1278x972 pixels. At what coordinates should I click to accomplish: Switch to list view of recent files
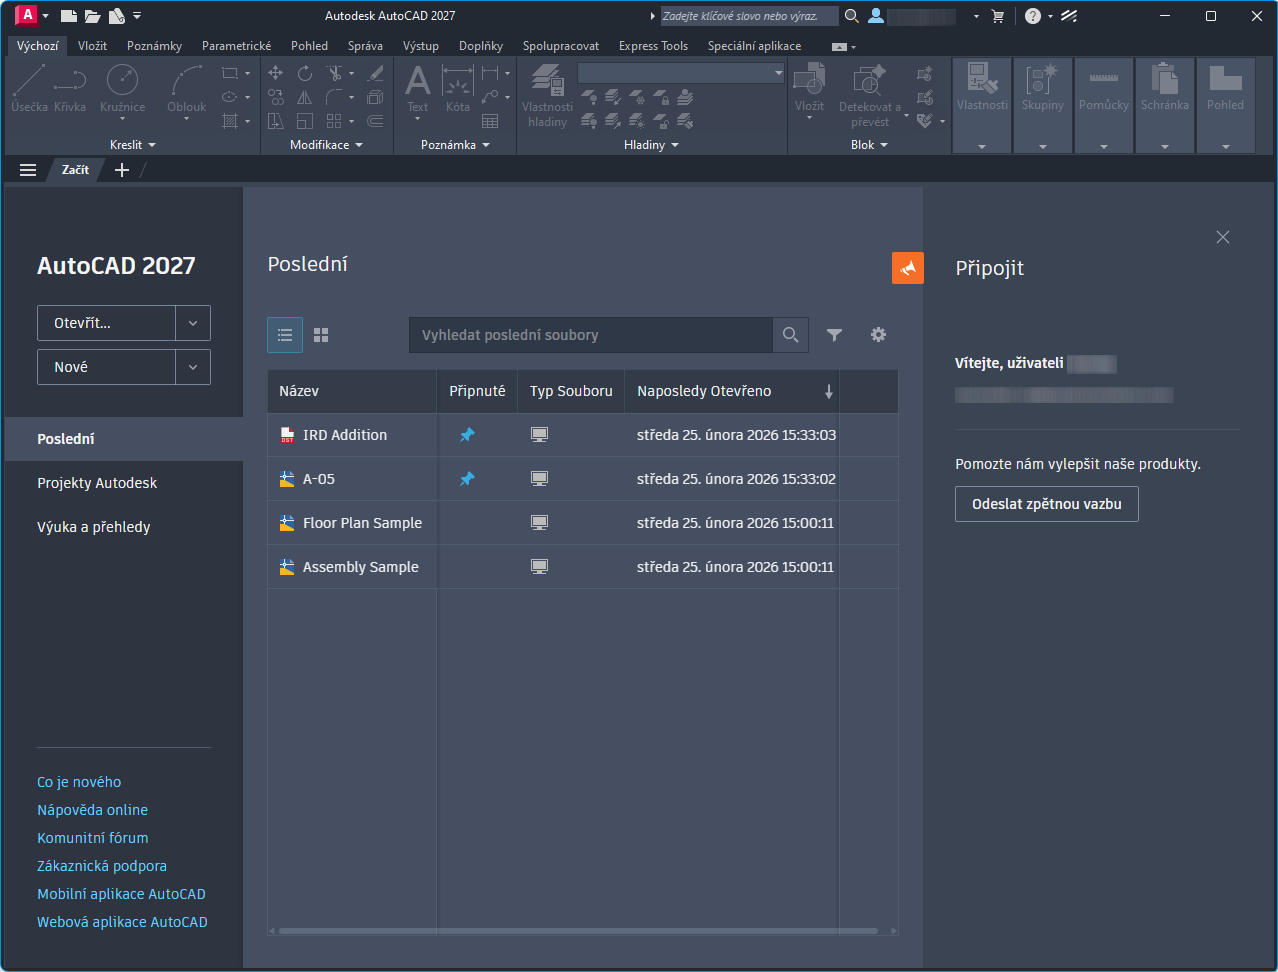[285, 335]
